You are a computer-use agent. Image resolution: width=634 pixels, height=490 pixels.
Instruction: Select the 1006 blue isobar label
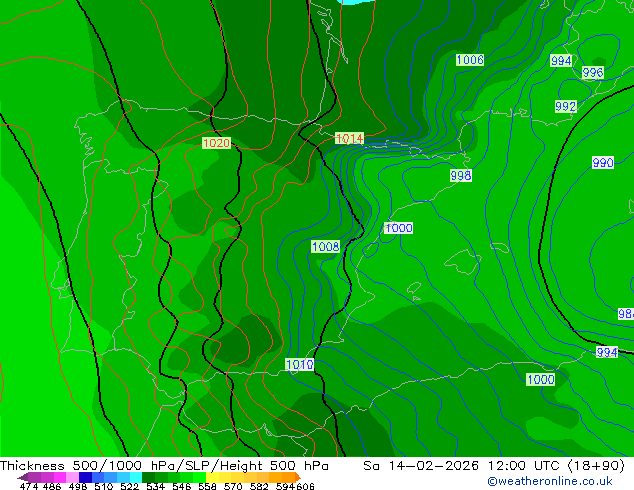(470, 60)
